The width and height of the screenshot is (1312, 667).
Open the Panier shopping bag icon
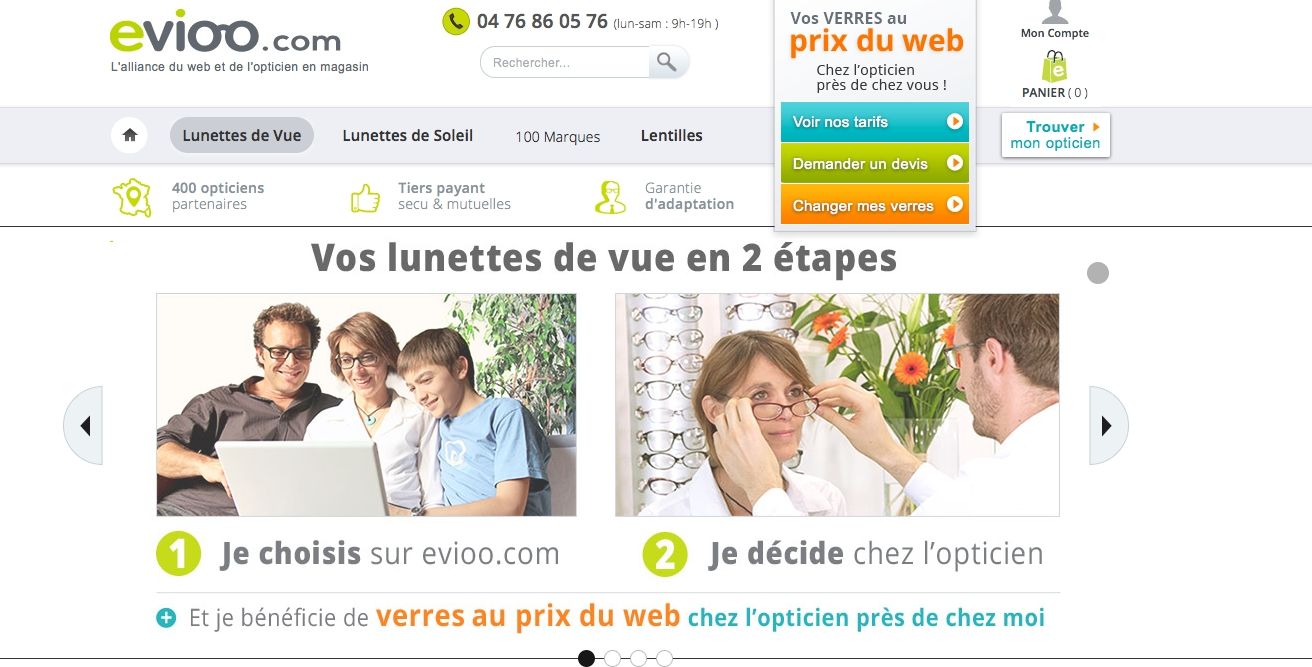(1054, 67)
